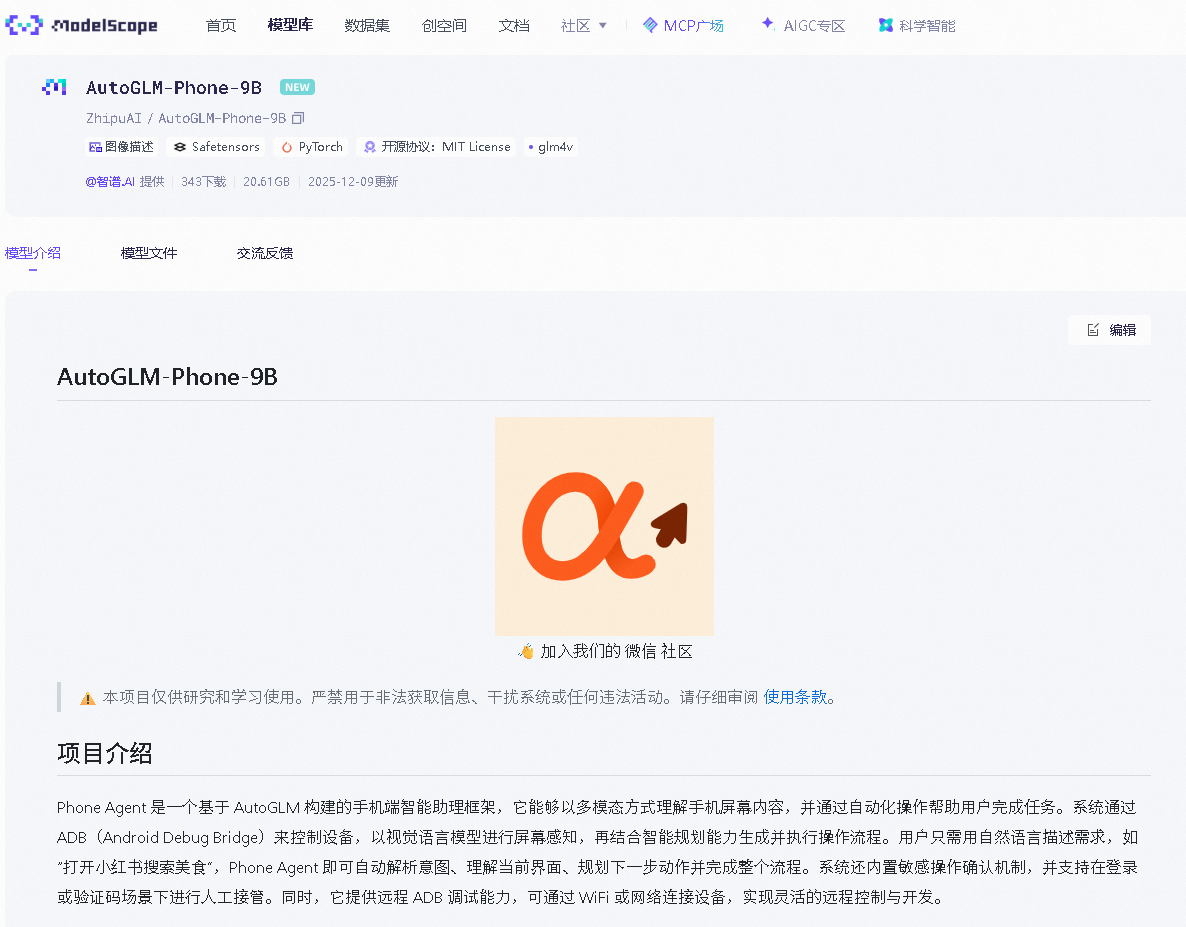
Task: Click the AIGC专区 sparkle icon
Action: click(x=766, y=25)
